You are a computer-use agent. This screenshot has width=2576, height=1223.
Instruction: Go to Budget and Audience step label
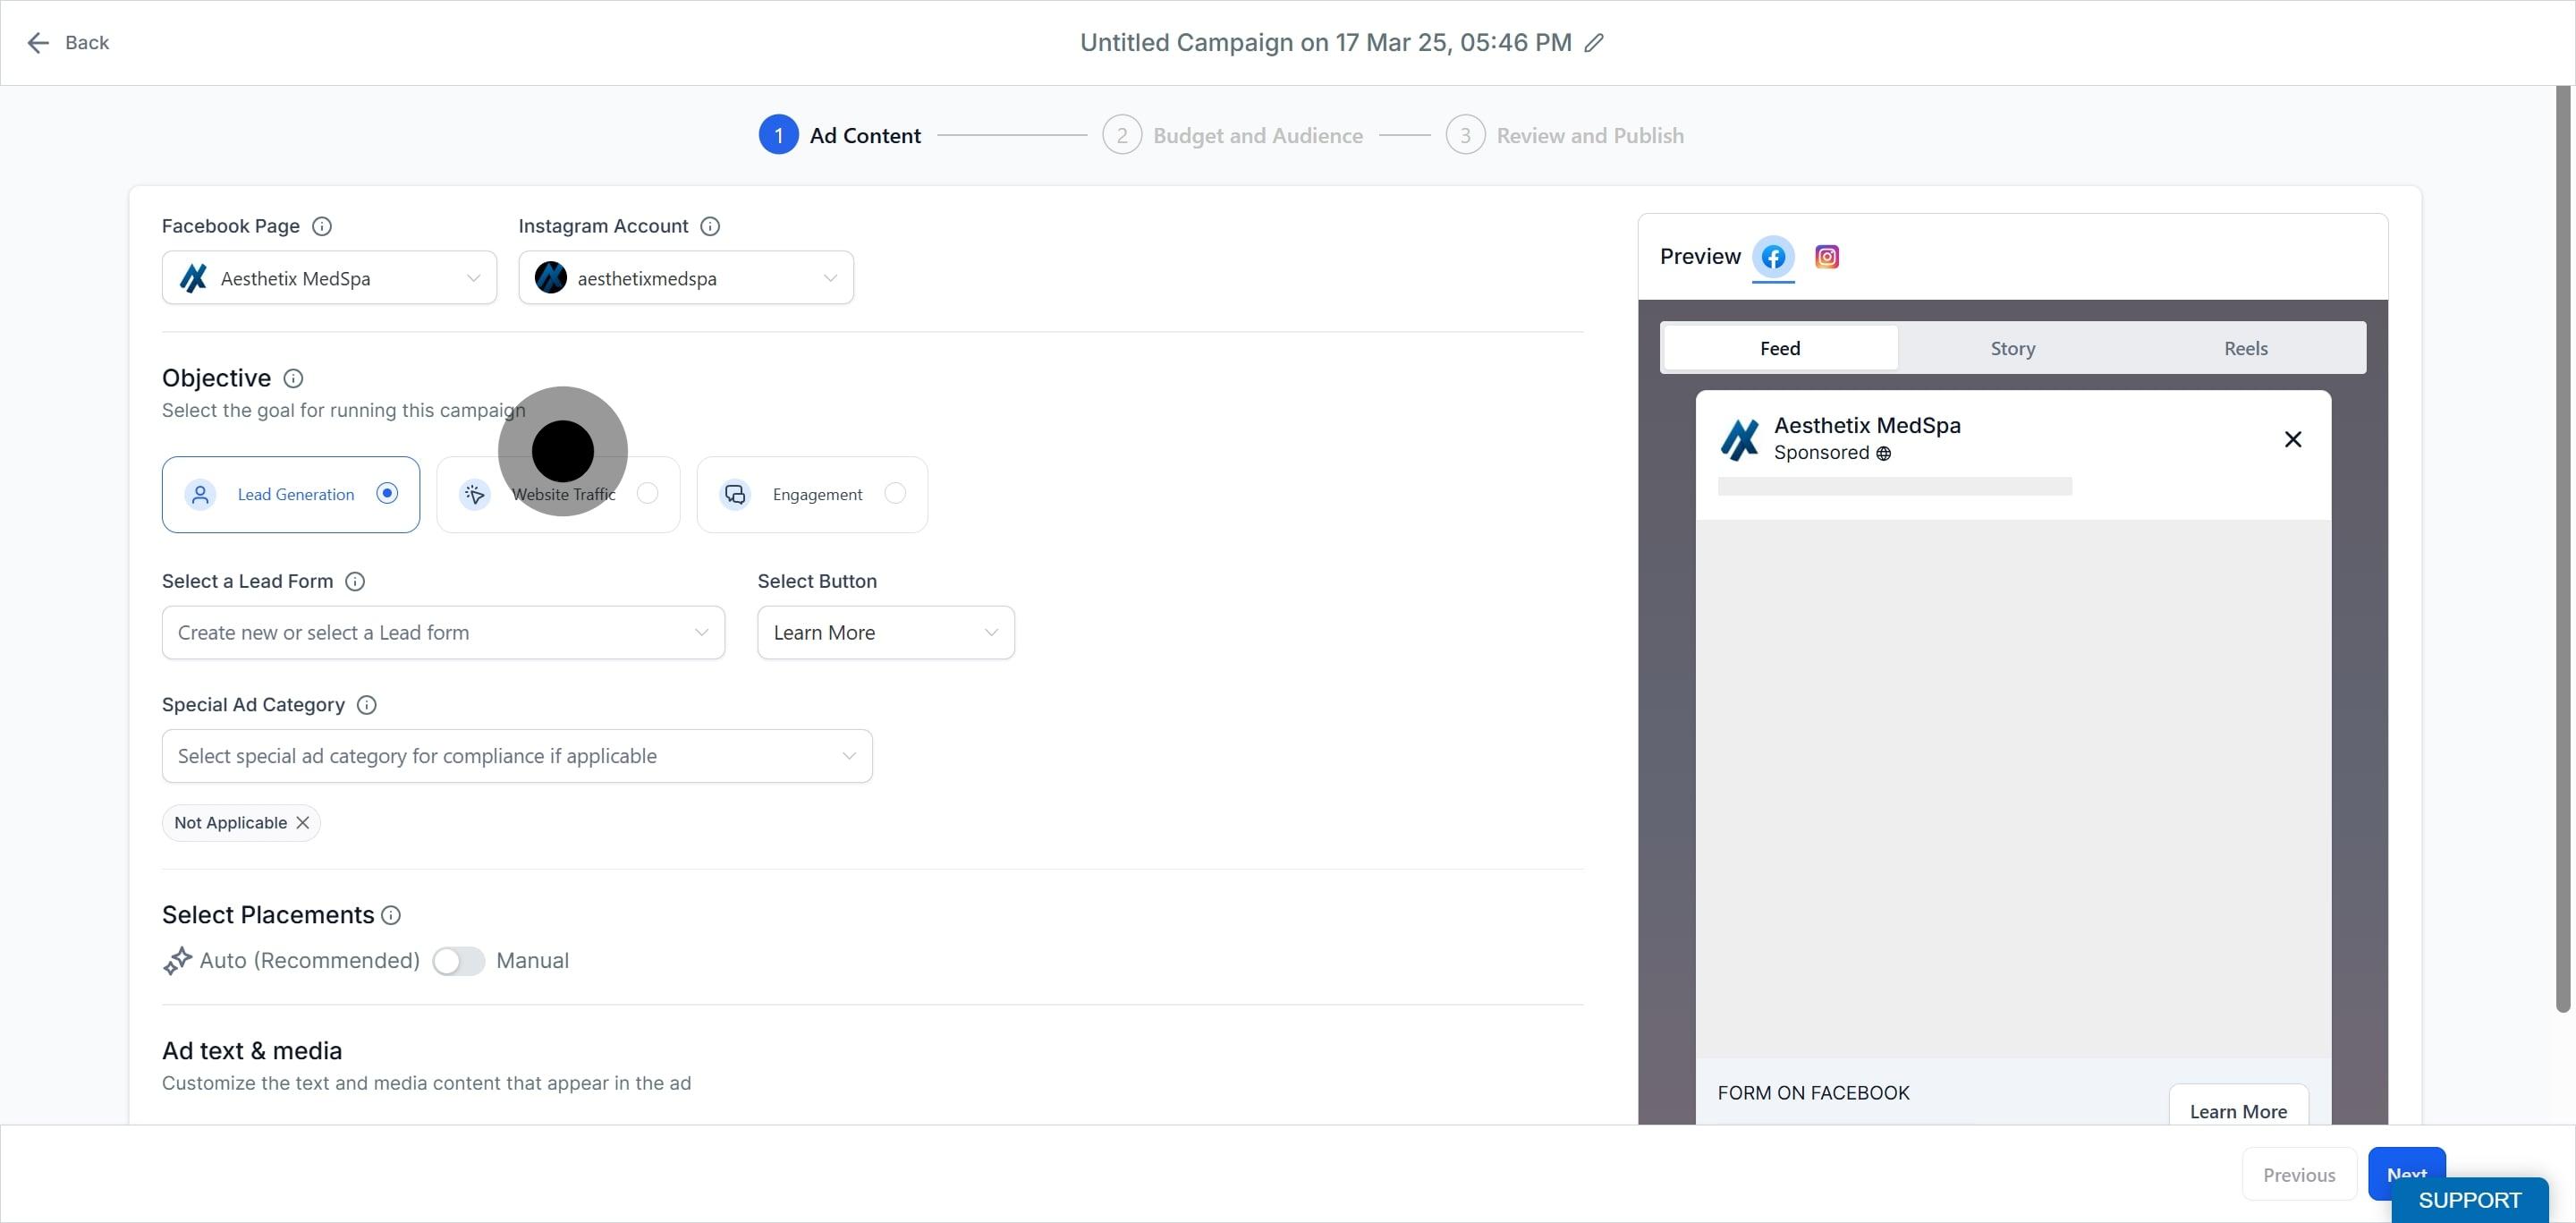(1258, 135)
